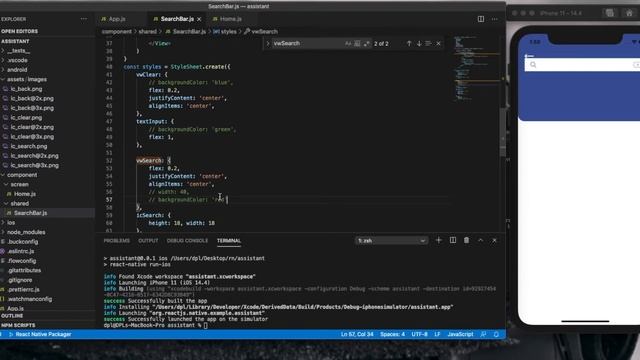This screenshot has width=640, height=360.
Task: Open notifications bell in status bar
Action: (496, 334)
